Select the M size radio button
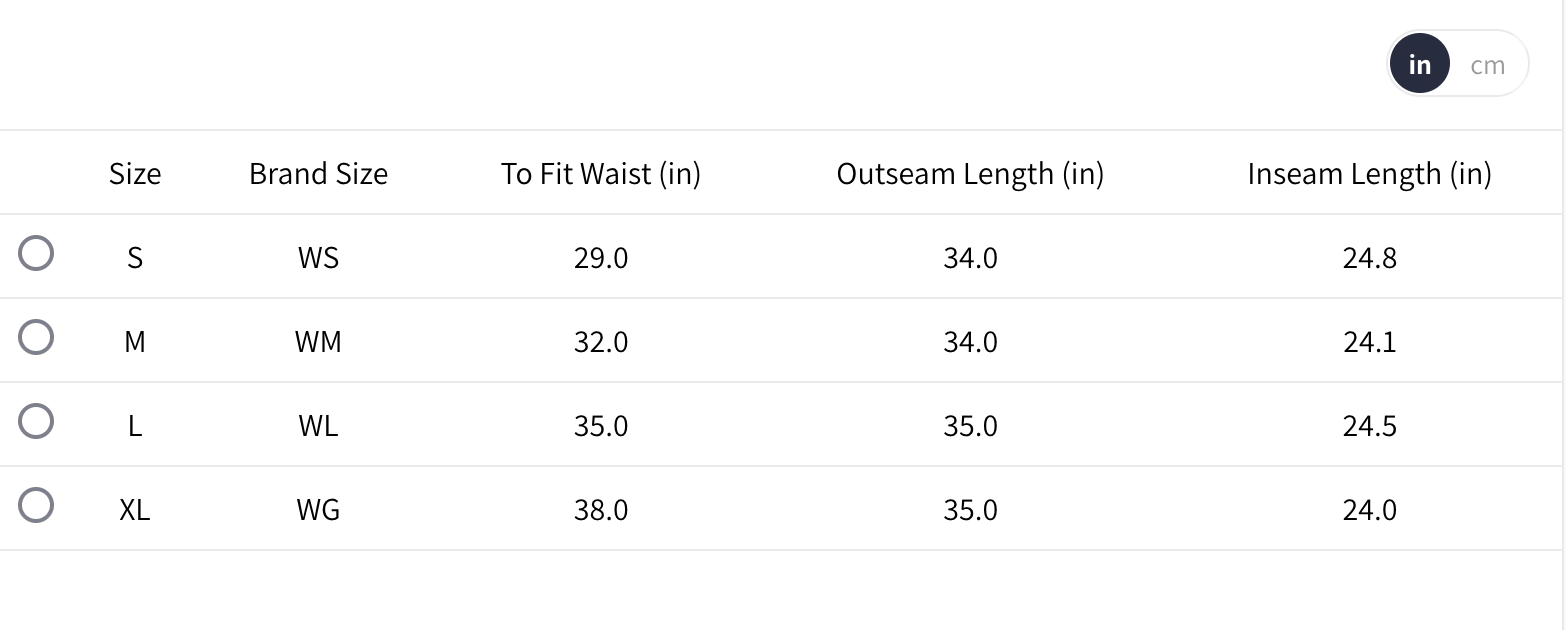Viewport: 1566px width, 630px height. (x=36, y=338)
